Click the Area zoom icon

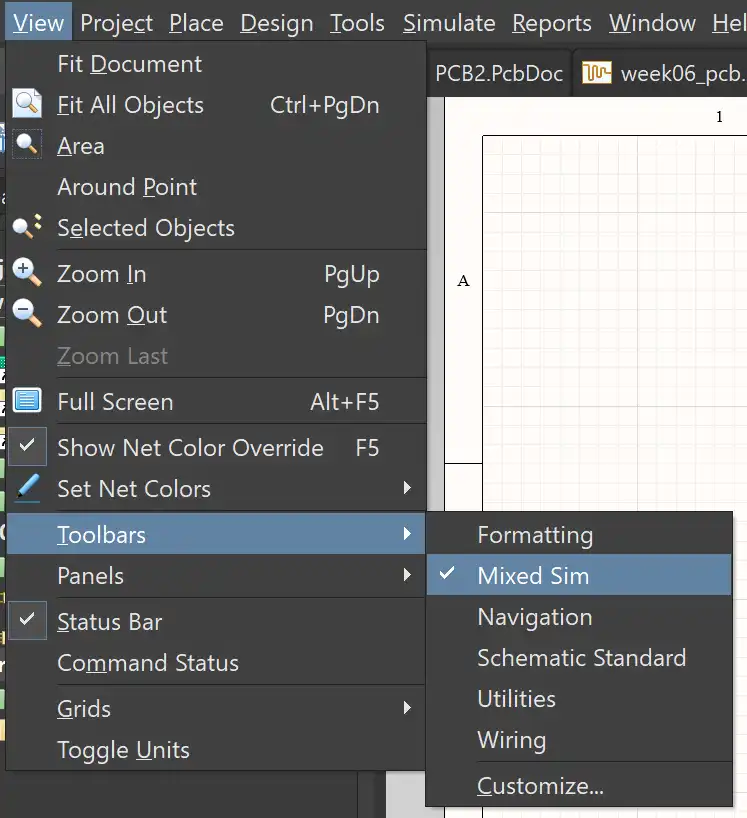[x=27, y=145]
